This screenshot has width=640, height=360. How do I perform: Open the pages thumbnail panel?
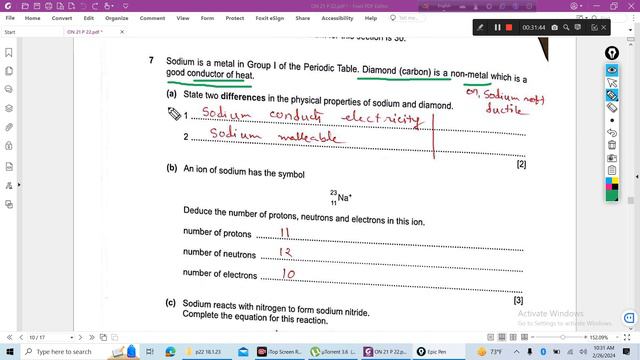coord(9,71)
